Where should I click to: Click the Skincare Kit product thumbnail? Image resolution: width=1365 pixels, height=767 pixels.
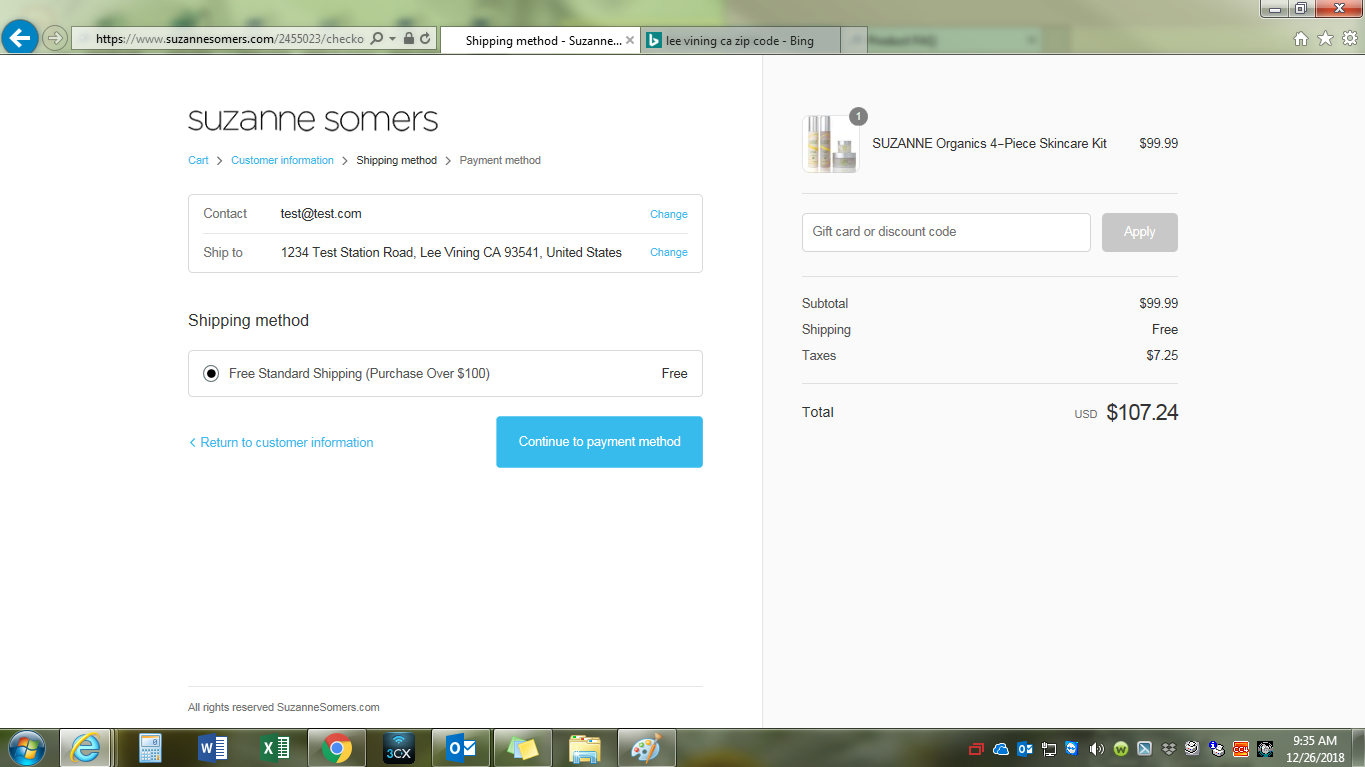click(x=830, y=144)
